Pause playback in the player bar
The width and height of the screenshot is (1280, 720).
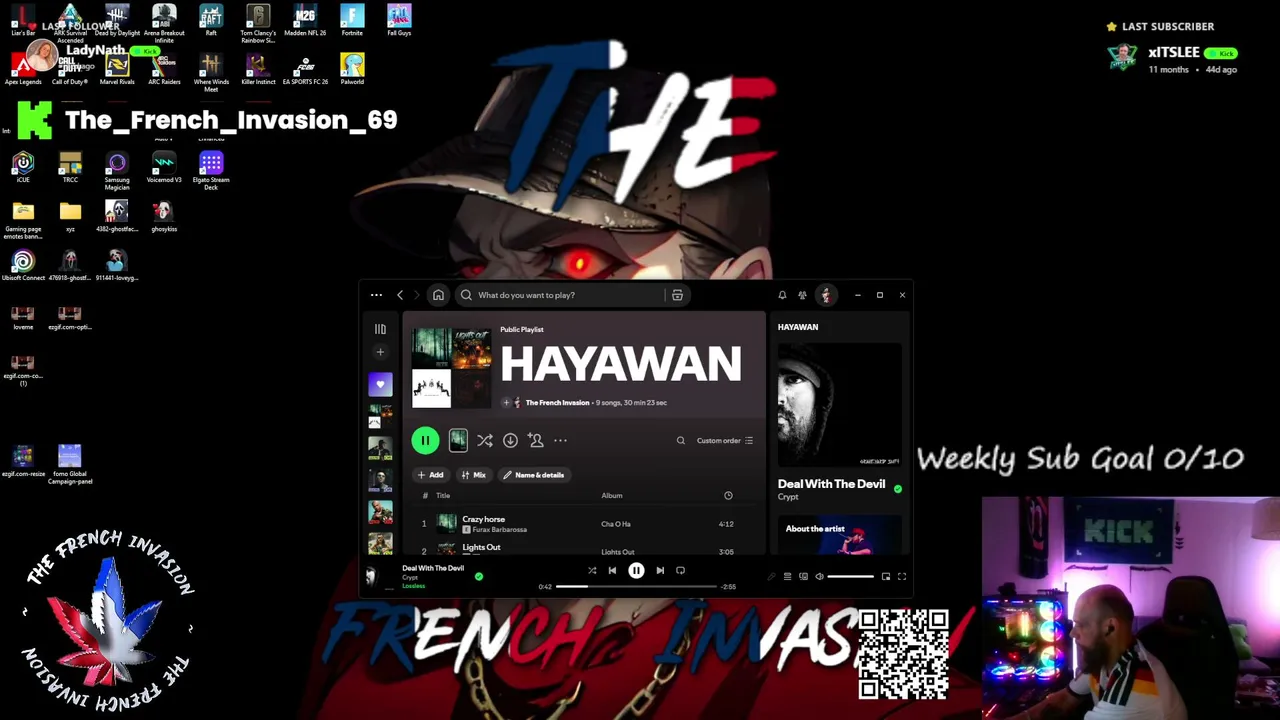click(636, 570)
